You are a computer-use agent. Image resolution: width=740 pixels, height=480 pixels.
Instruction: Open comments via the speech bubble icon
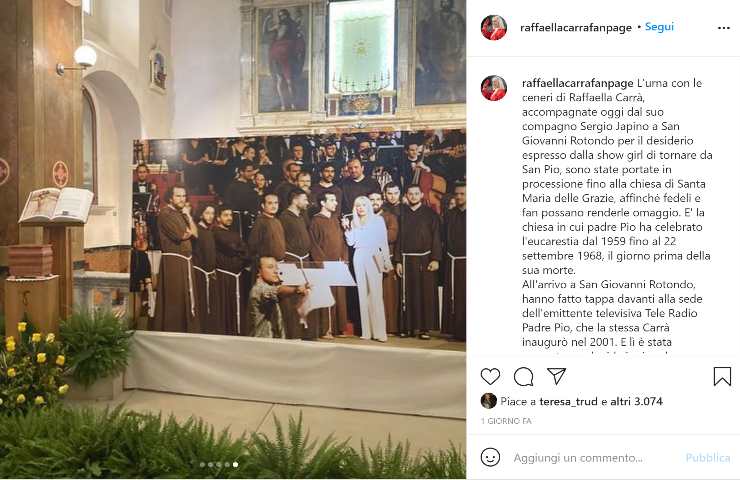(523, 376)
